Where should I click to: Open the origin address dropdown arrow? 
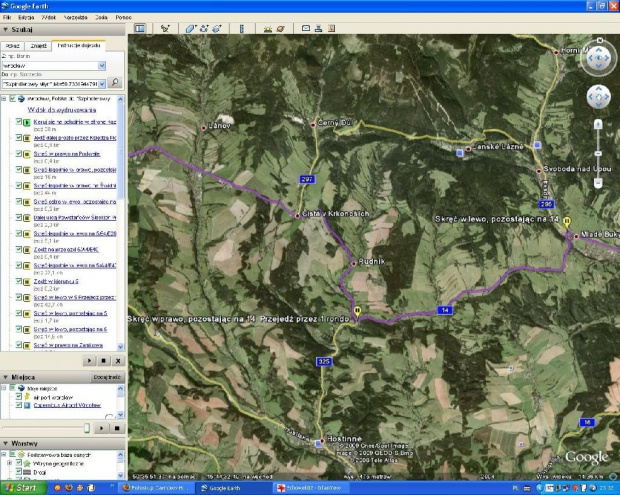click(x=102, y=66)
